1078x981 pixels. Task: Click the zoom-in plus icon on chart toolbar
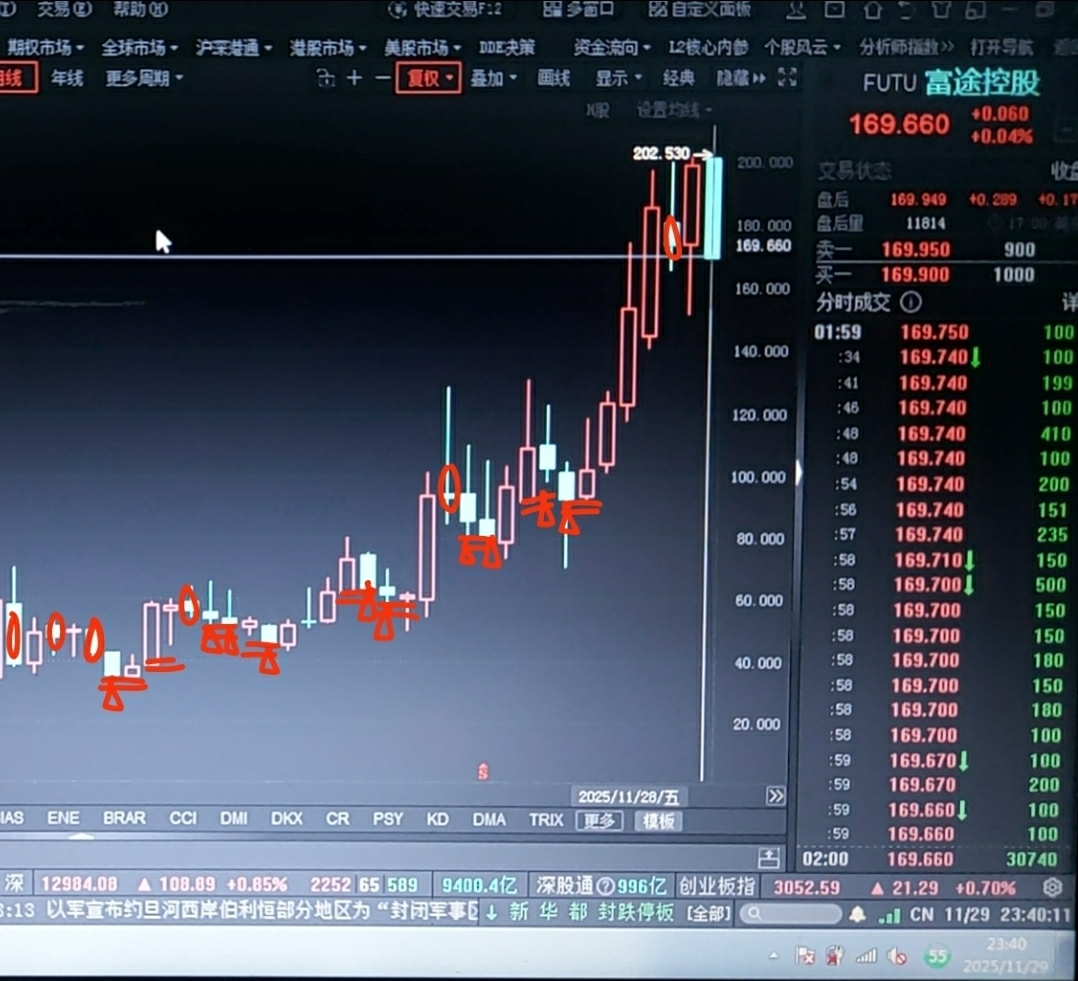point(354,78)
